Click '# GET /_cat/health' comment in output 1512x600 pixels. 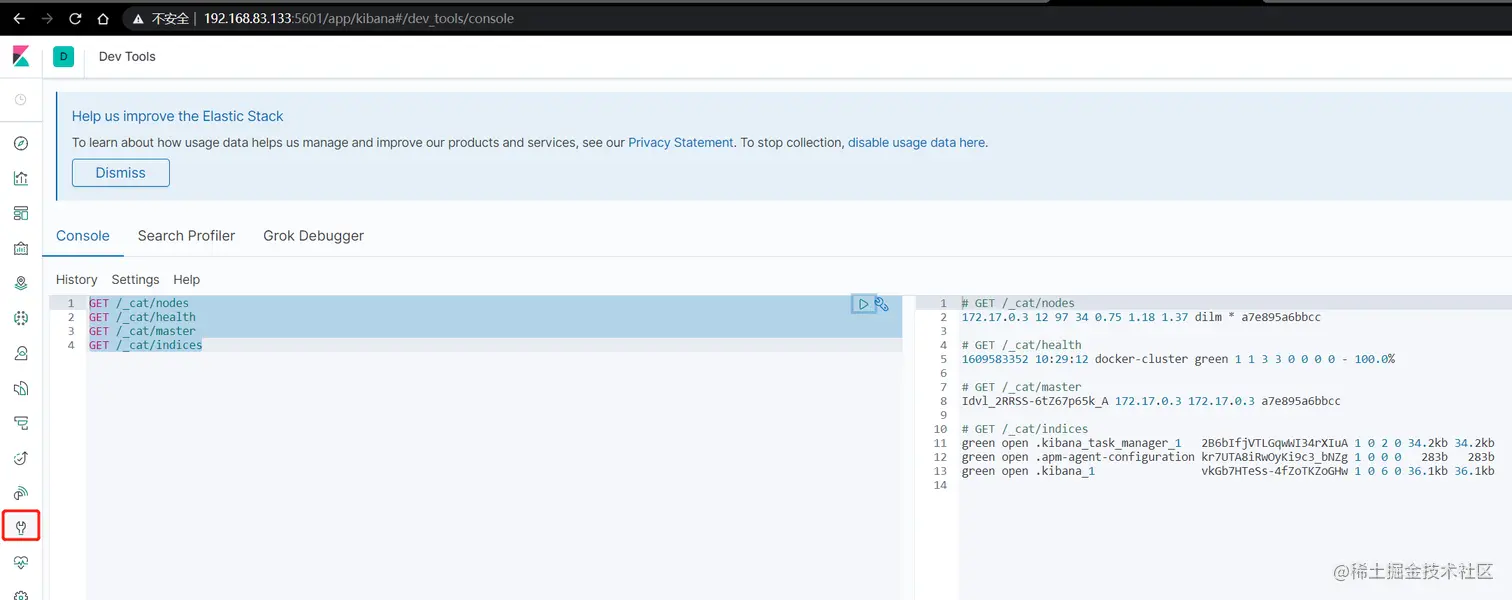(x=1021, y=345)
